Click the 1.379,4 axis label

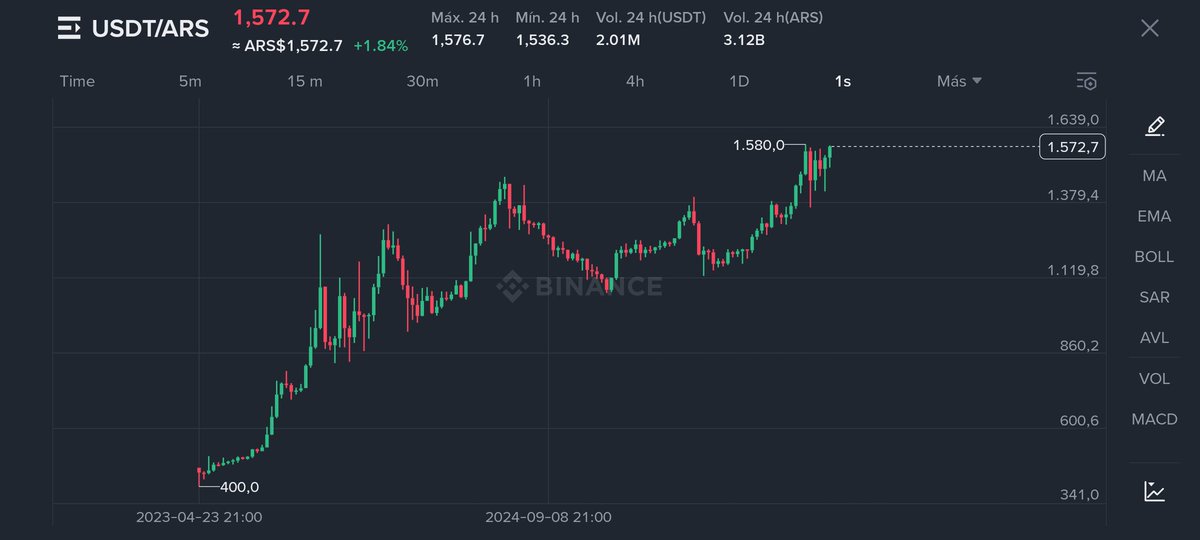tap(1073, 195)
